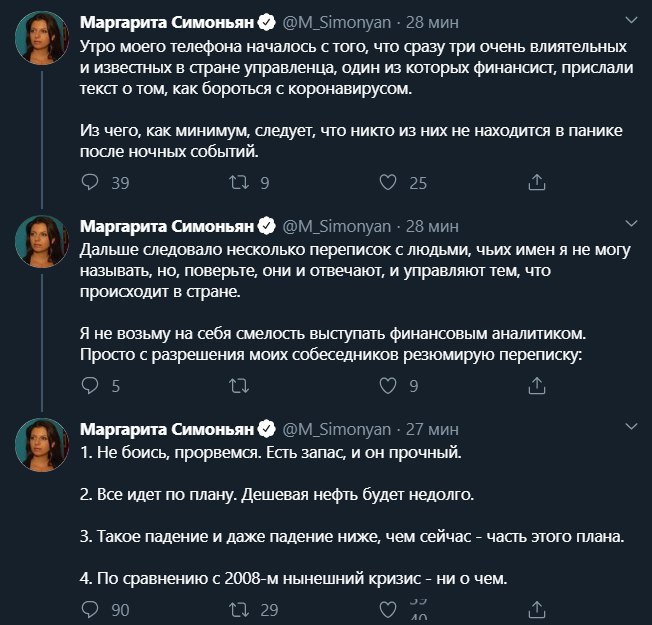Like the first tweet with 25 likes
Screen dimensions: 652x625
(x=388, y=182)
